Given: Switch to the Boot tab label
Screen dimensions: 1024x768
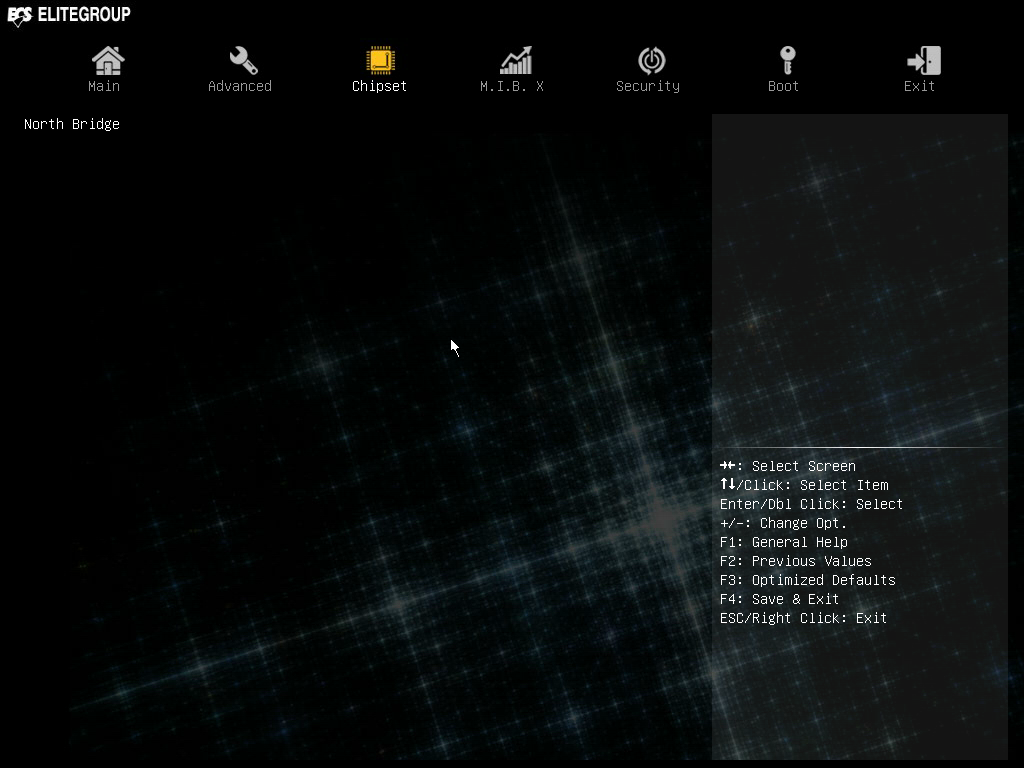Looking at the screenshot, I should [784, 86].
